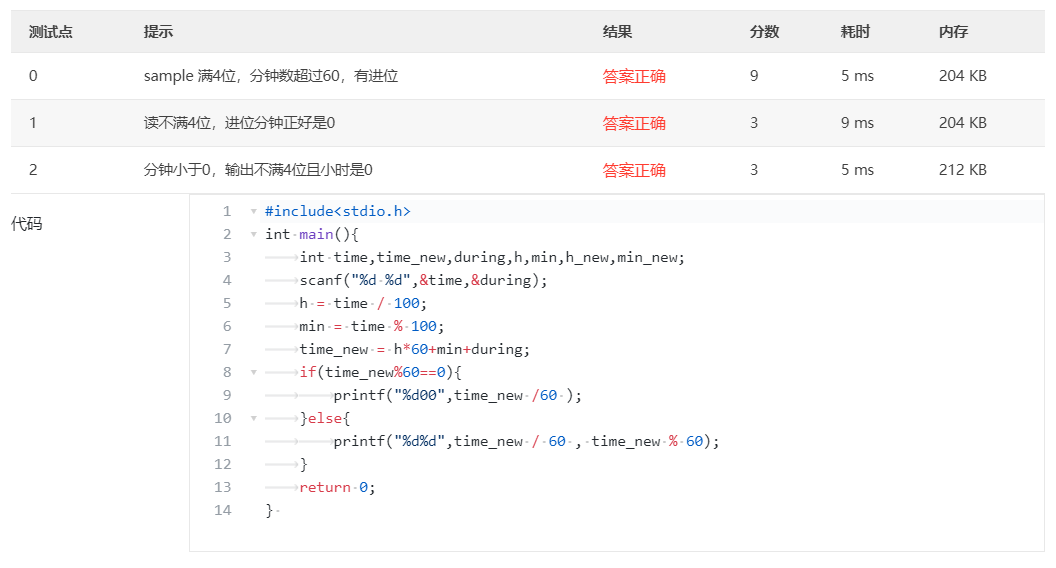Image resolution: width=1056 pixels, height=568 pixels.
Task: Collapse the if block fold arrow at line 8
Action: pyautogui.click(x=254, y=372)
